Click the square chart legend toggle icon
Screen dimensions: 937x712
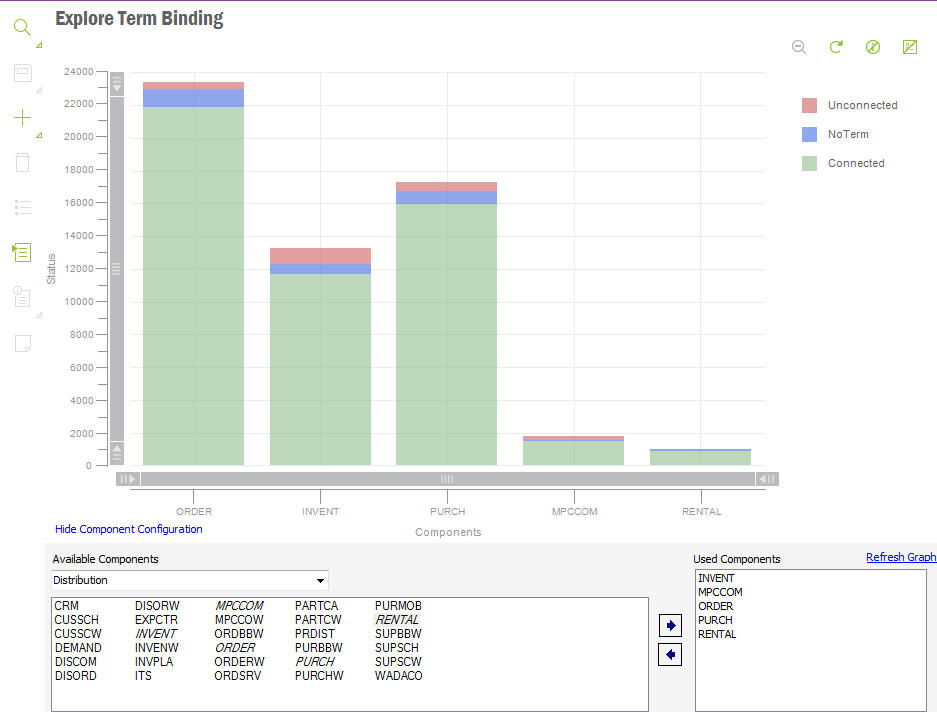point(910,47)
